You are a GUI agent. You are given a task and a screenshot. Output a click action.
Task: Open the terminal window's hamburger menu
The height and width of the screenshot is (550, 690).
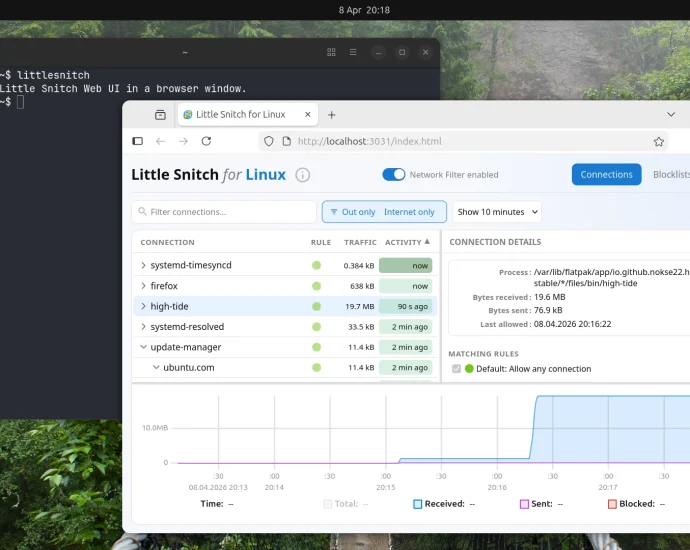(x=353, y=52)
